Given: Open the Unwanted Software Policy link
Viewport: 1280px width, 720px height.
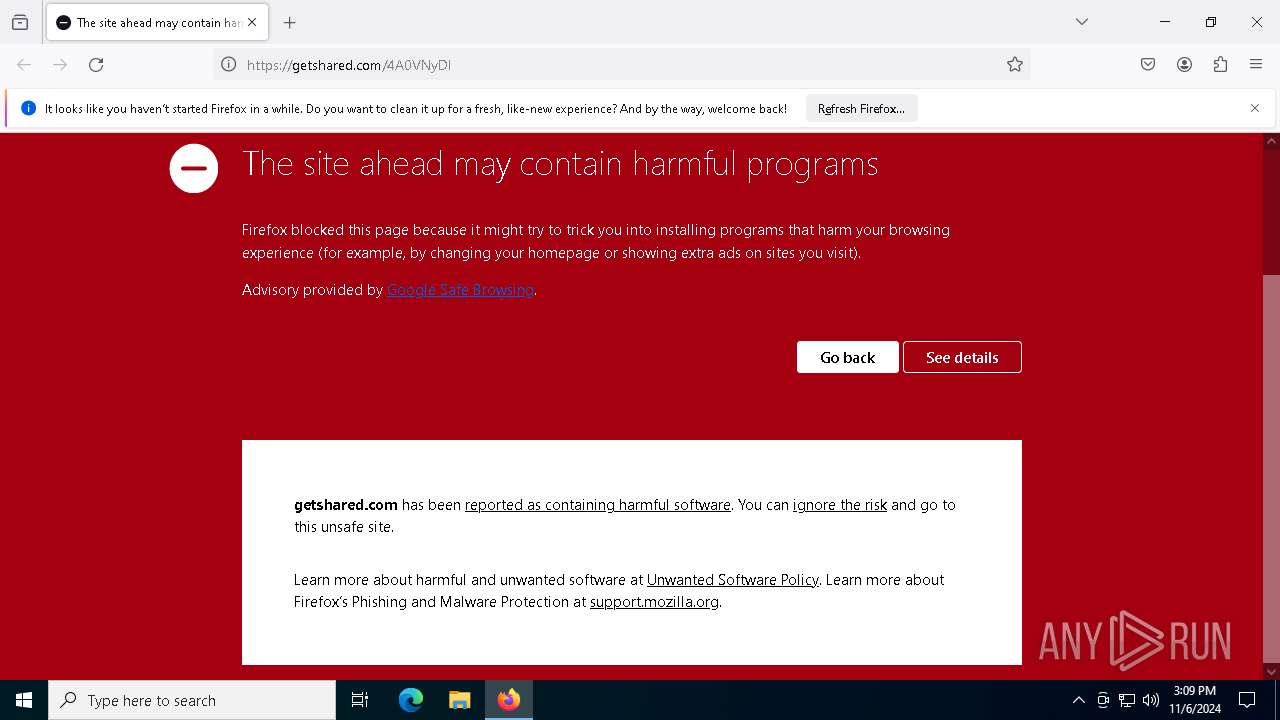Looking at the screenshot, I should (x=733, y=580).
